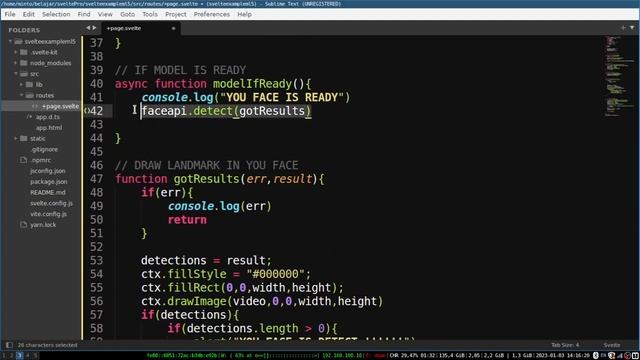The height and width of the screenshot is (360, 640).
Task: Collapse the routes folder
Action: coord(21,95)
